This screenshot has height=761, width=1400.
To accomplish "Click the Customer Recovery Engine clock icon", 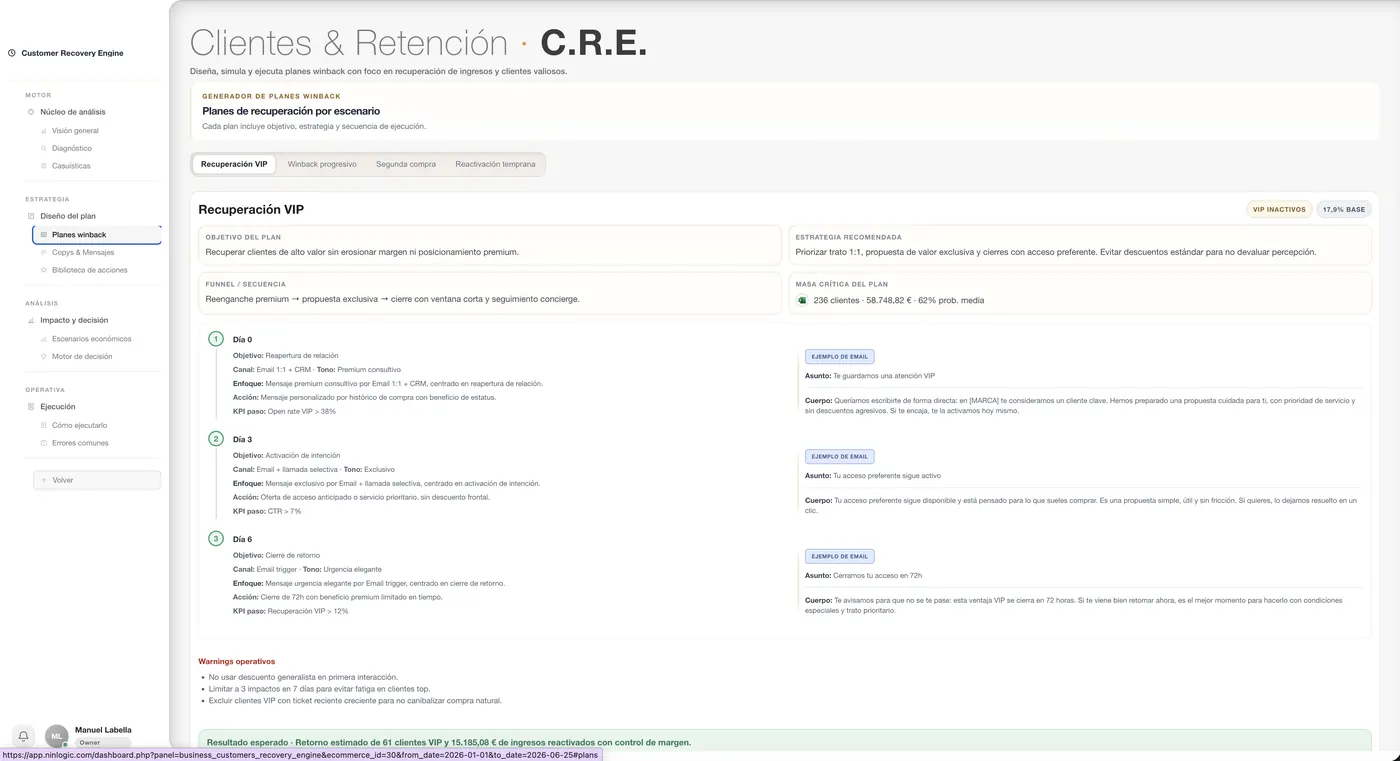I will click(x=12, y=53).
